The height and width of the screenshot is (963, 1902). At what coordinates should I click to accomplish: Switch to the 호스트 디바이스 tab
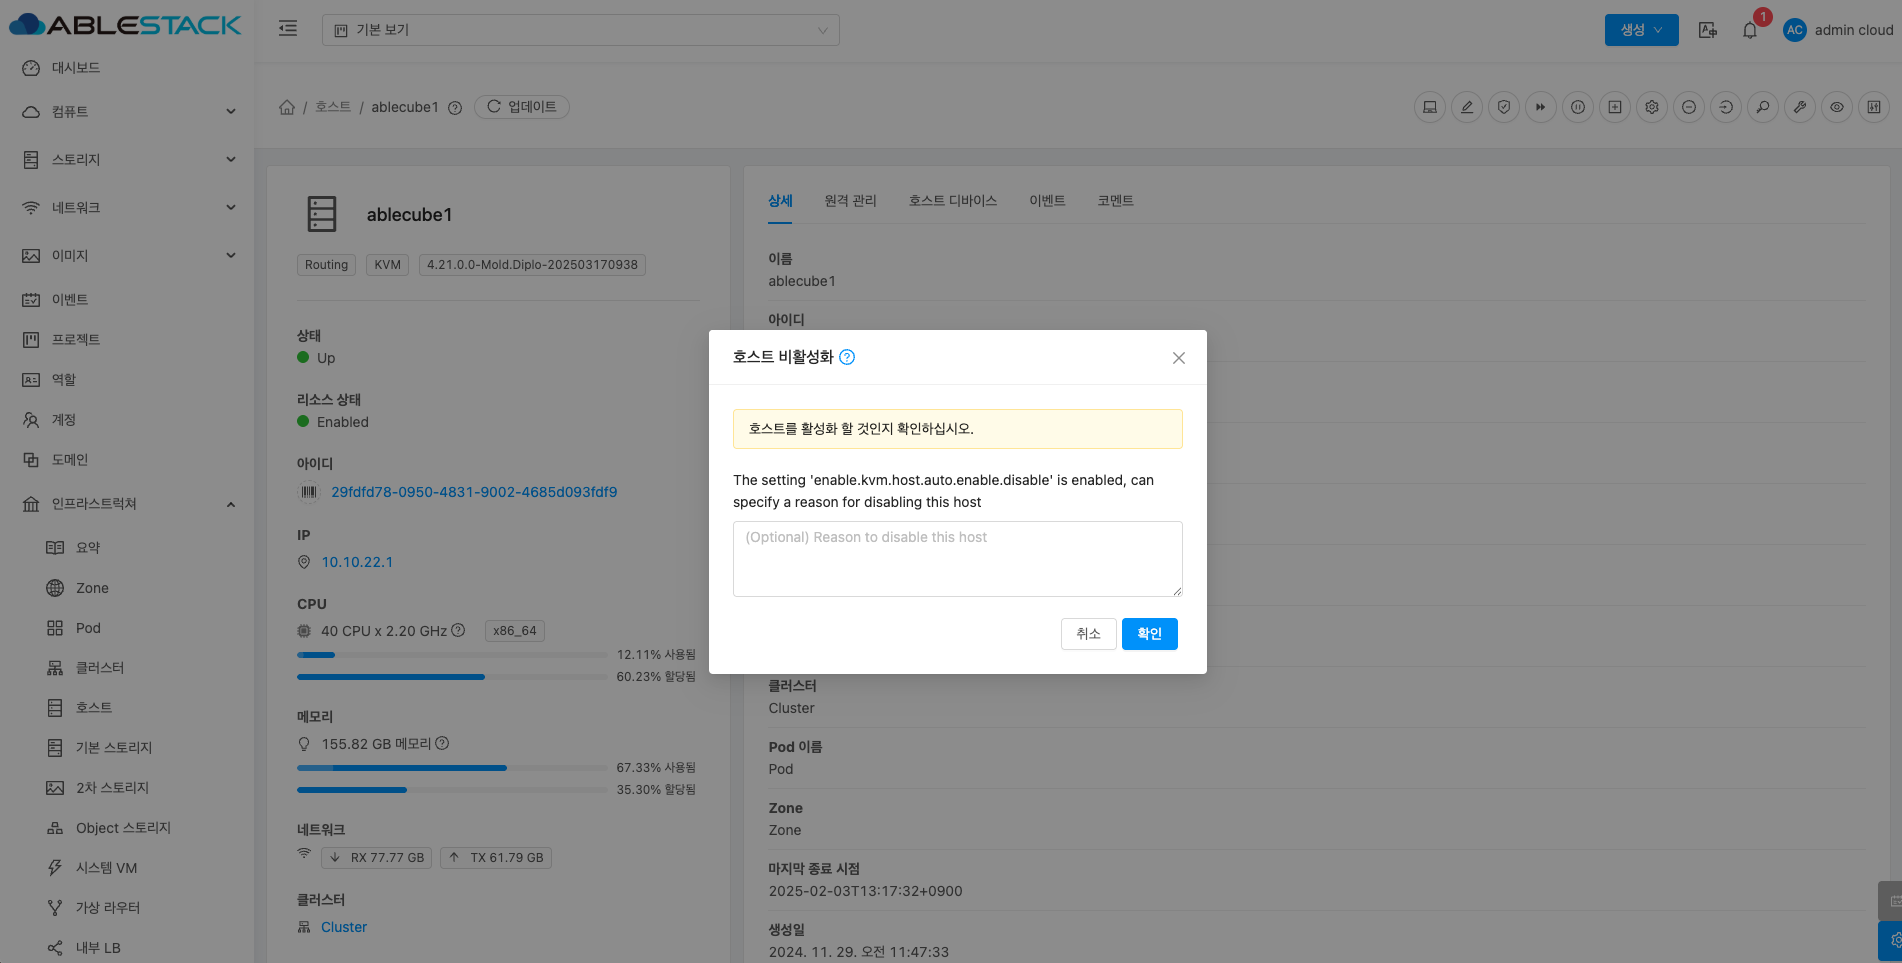(952, 201)
